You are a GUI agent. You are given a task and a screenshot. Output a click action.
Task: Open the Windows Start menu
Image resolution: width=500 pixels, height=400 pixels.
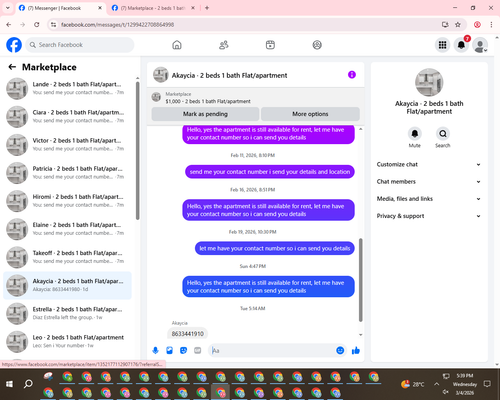pyautogui.click(x=9, y=384)
